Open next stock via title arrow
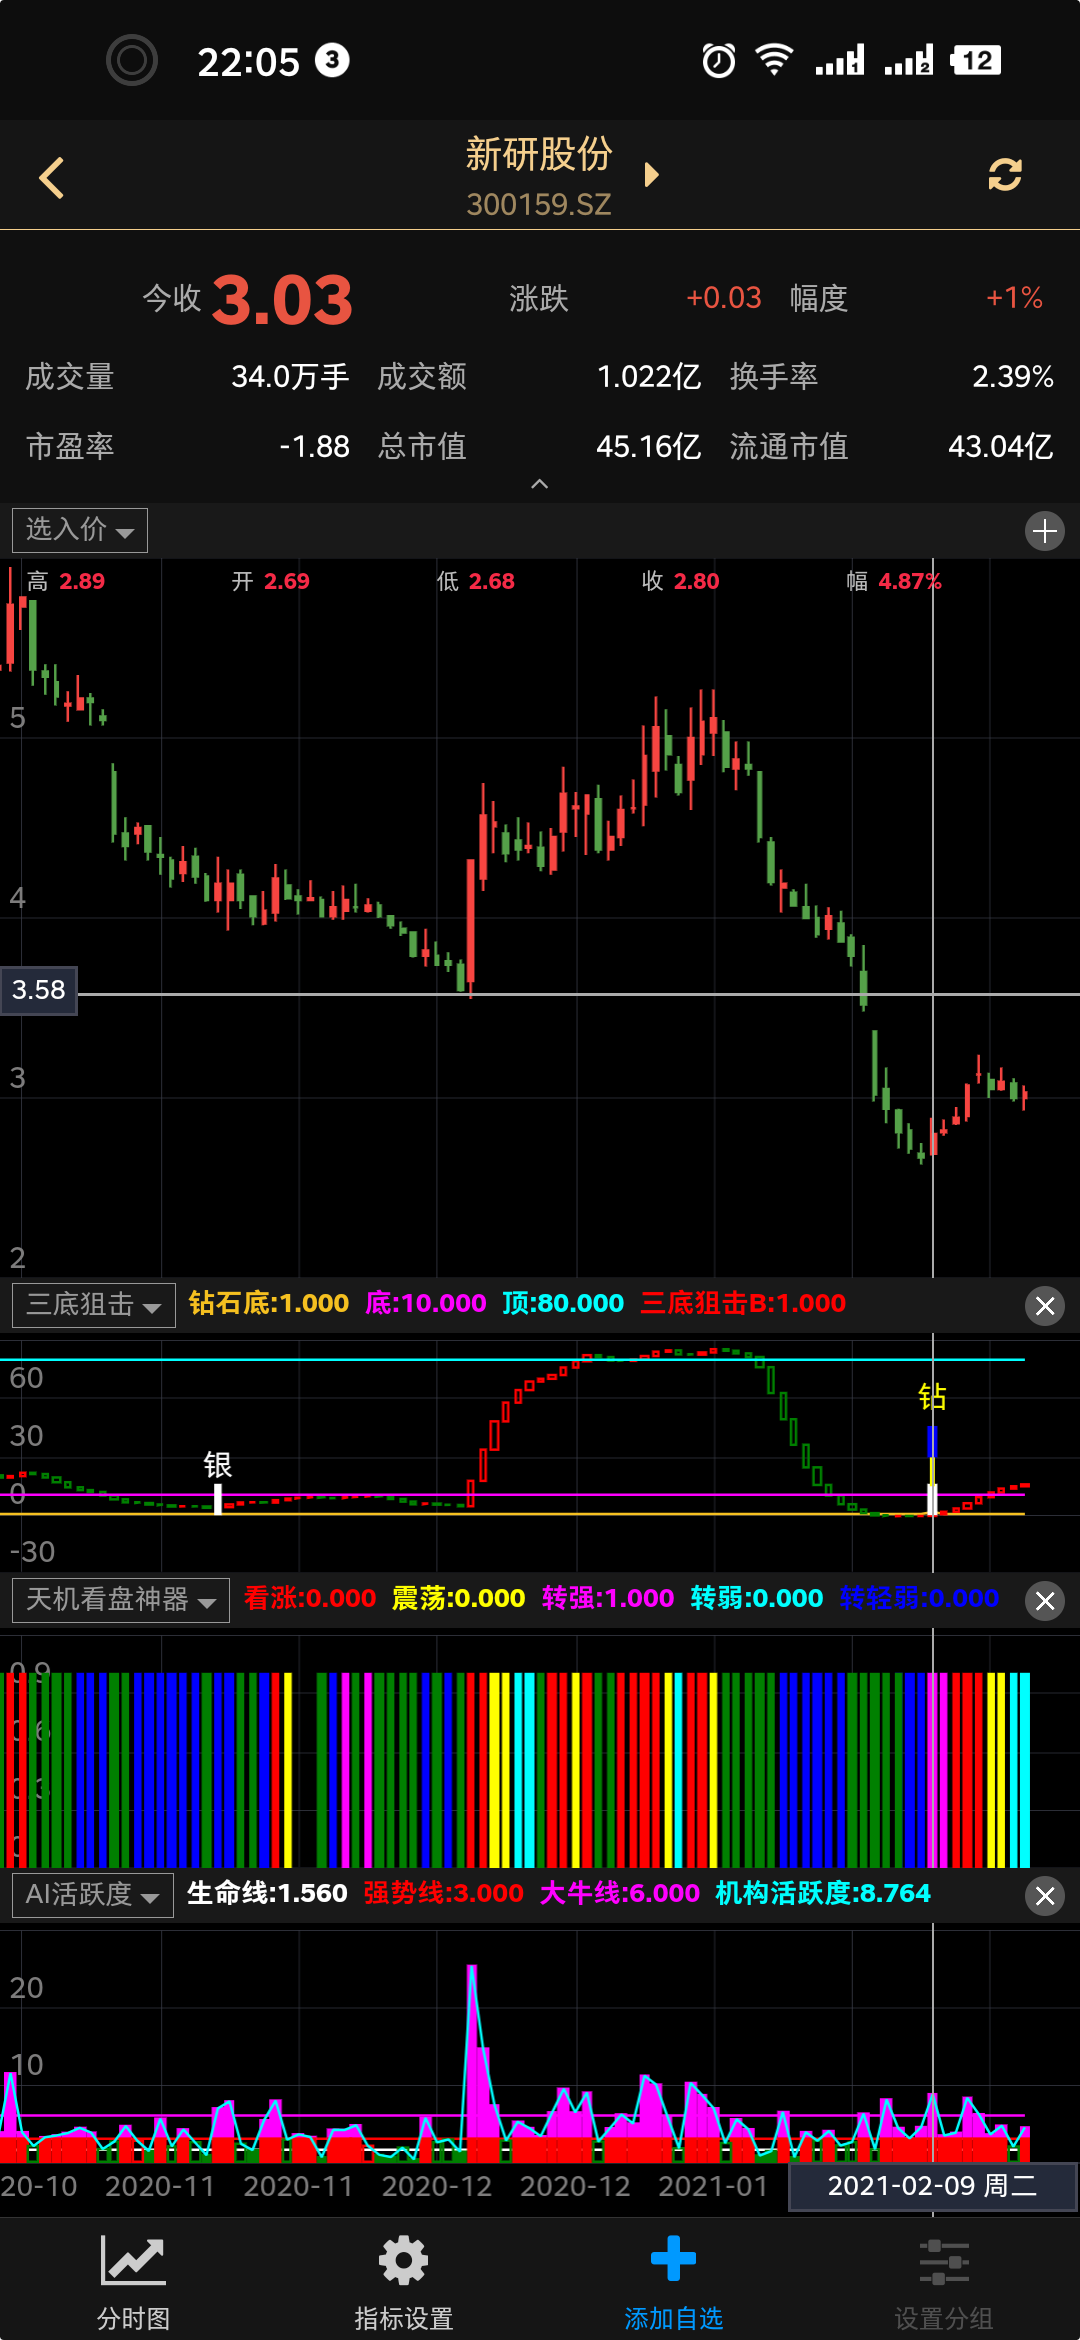 click(652, 175)
